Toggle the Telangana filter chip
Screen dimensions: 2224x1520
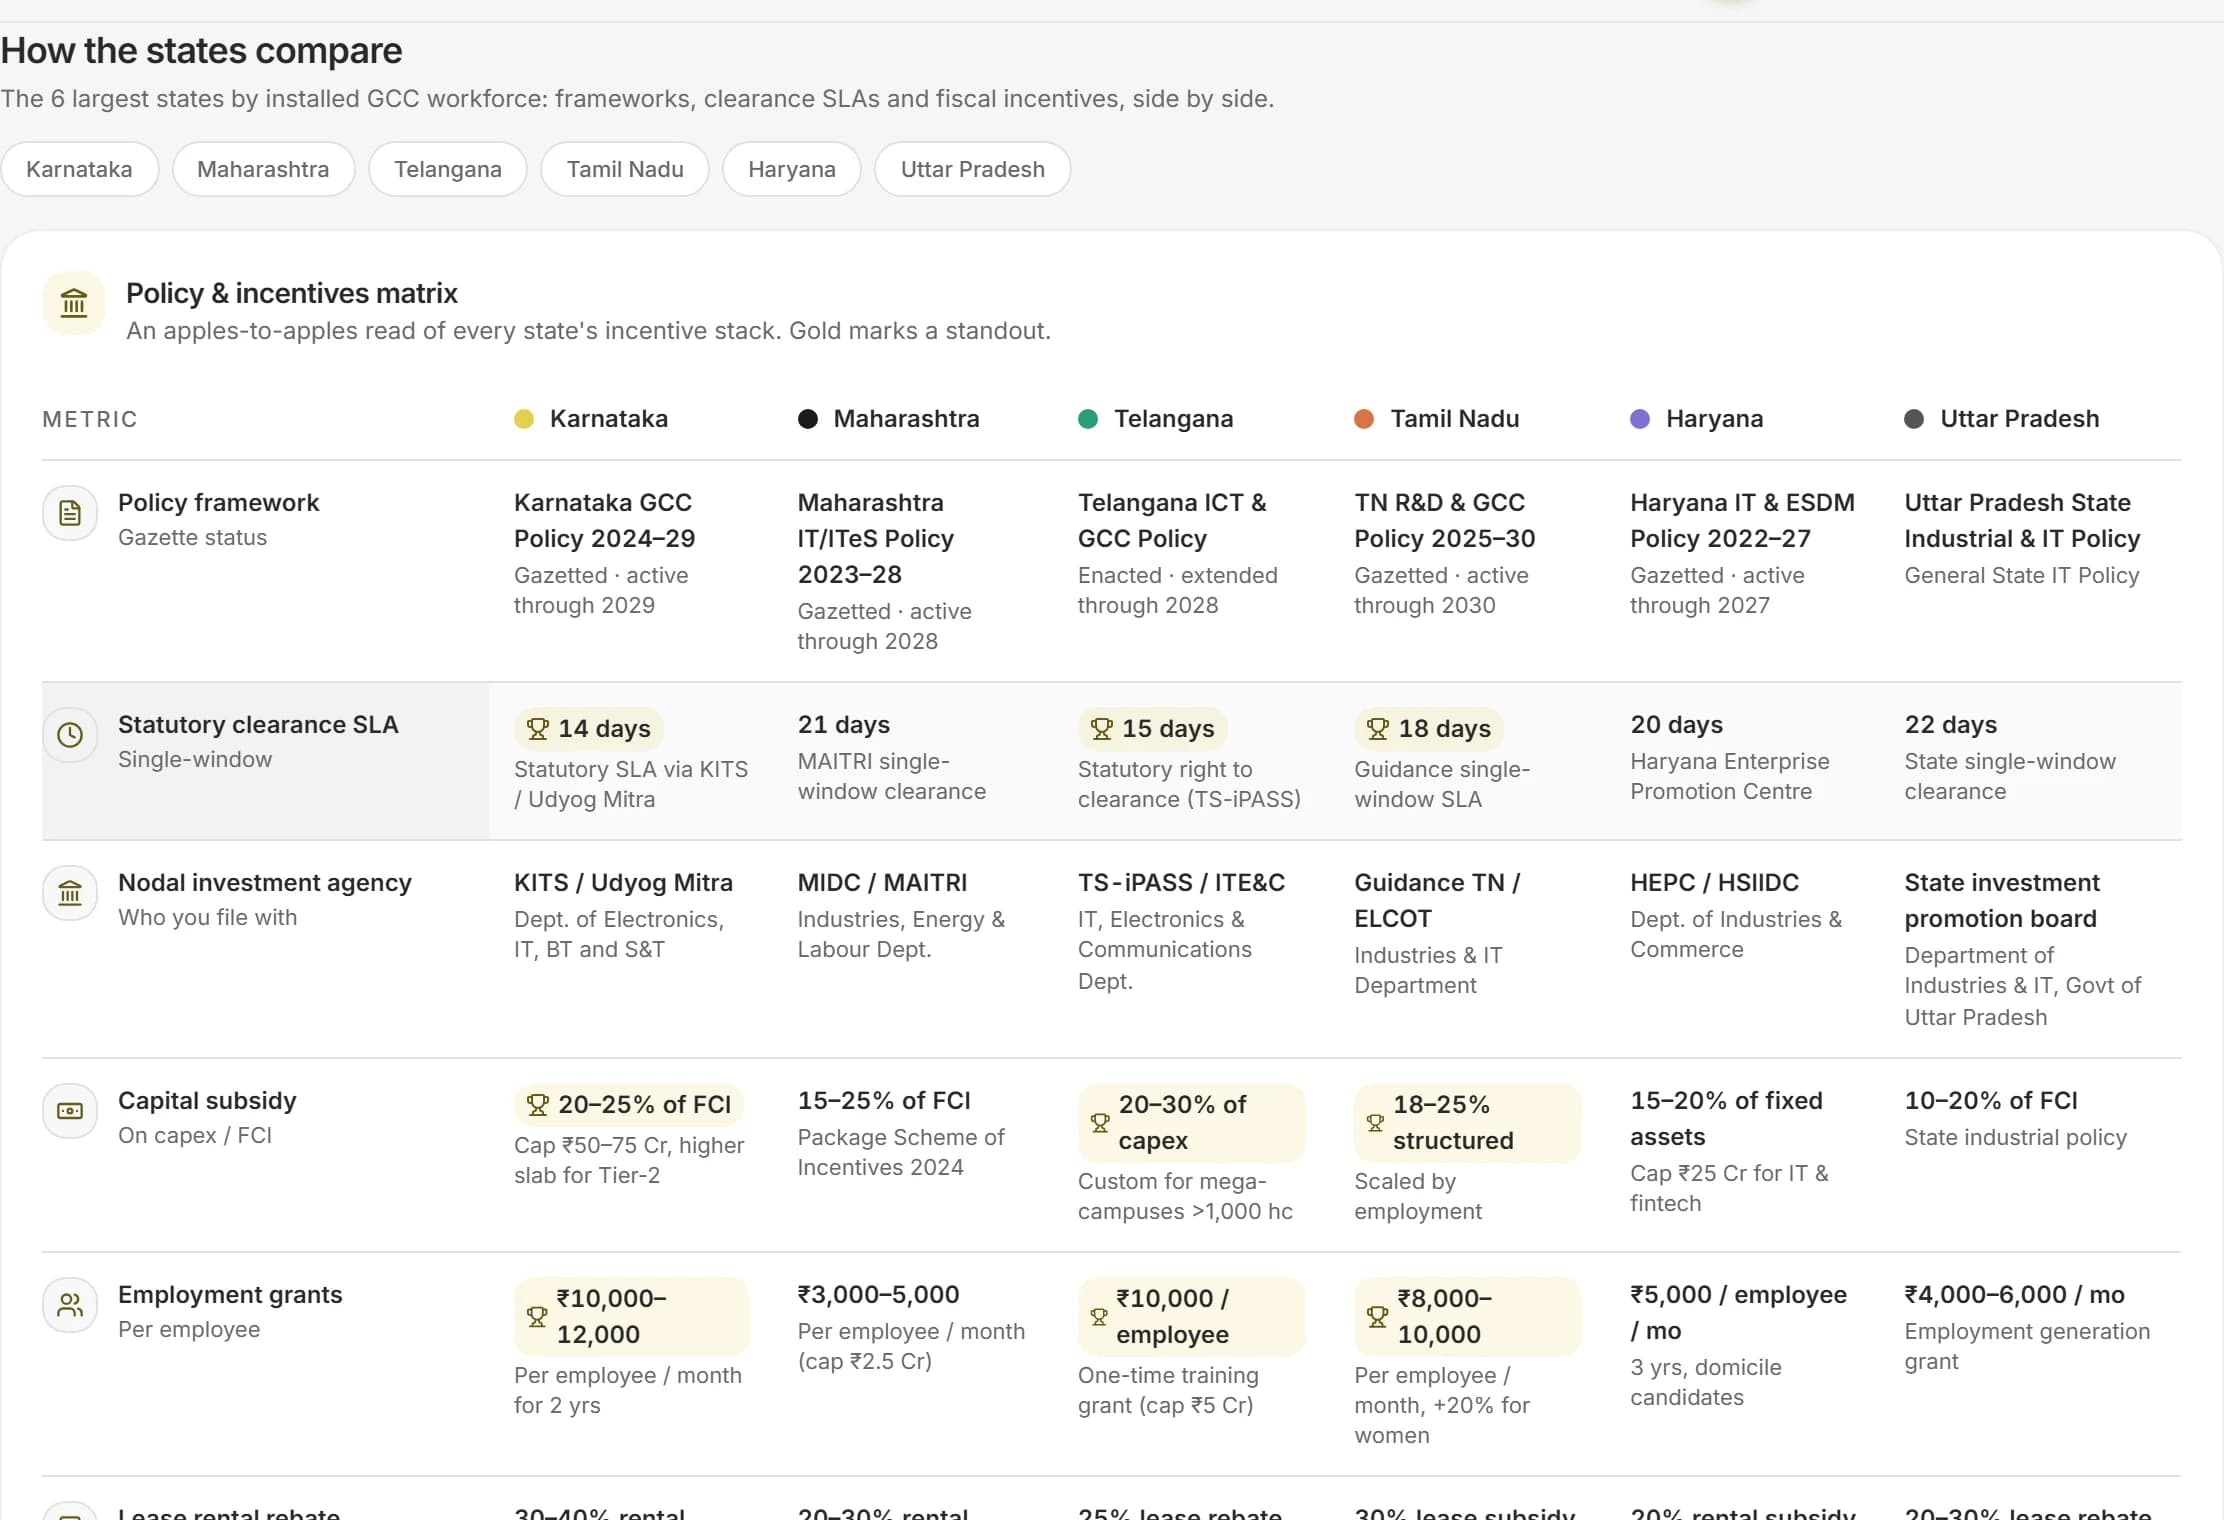coord(448,170)
